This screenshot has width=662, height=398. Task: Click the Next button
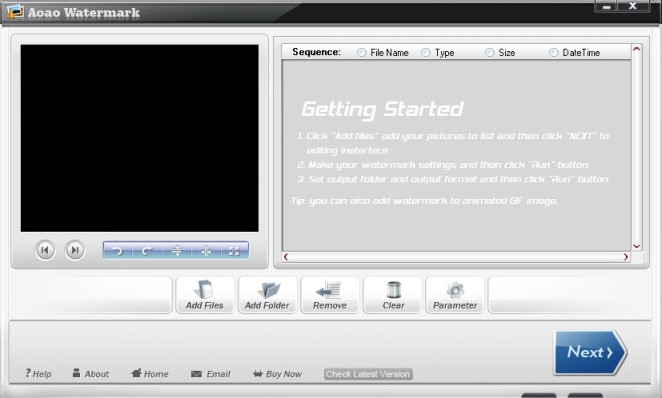point(590,352)
